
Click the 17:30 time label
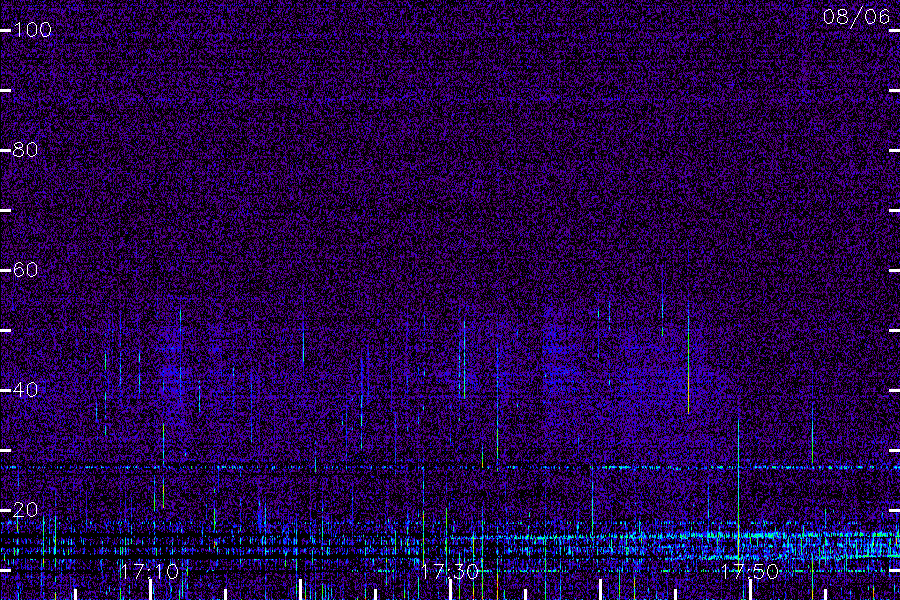point(449,571)
